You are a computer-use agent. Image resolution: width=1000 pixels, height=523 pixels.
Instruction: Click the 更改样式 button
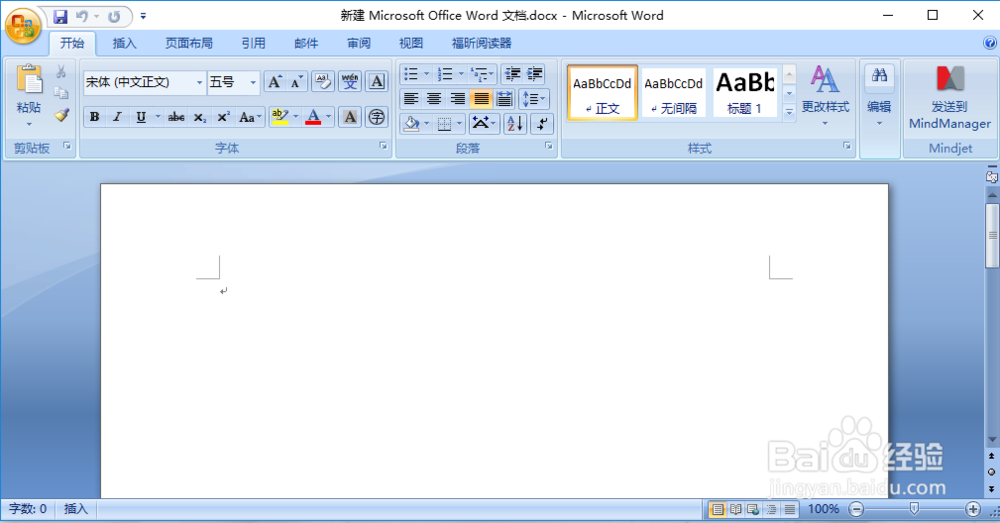tap(825, 96)
